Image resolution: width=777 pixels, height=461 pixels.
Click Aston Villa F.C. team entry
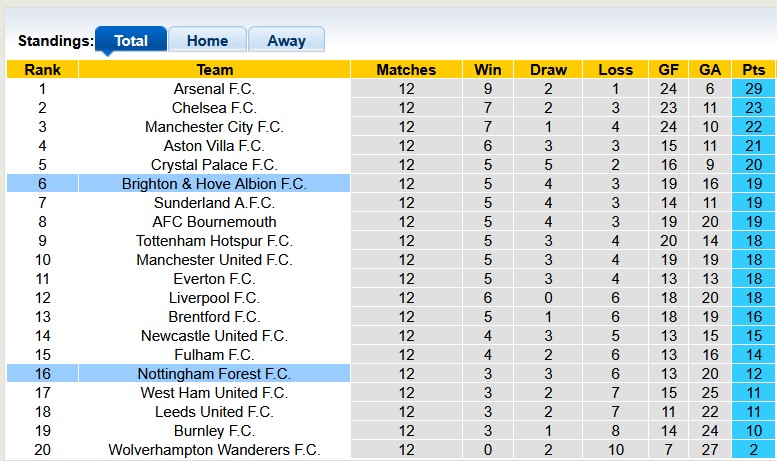[214, 146]
